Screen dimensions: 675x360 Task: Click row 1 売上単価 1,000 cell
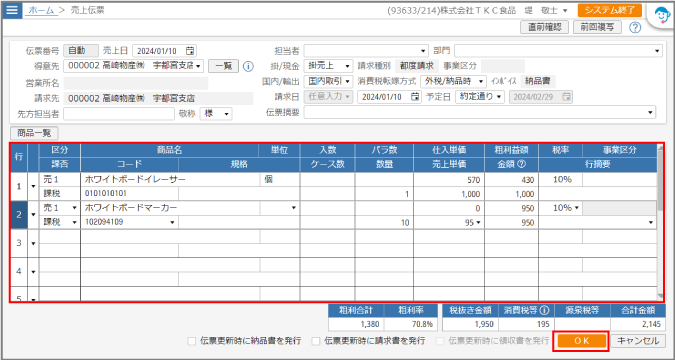click(x=449, y=194)
